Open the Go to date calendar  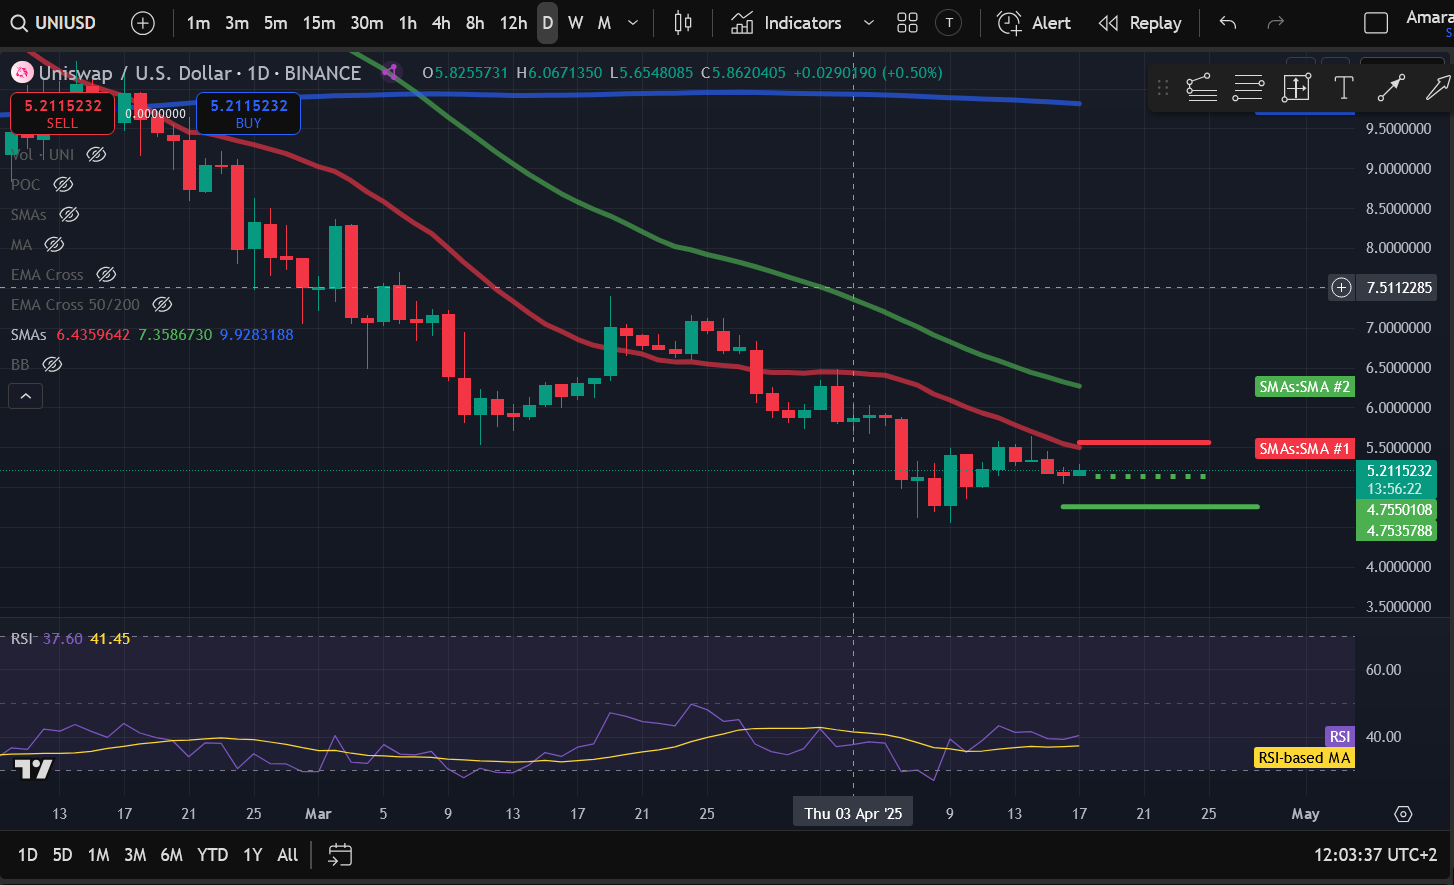coord(340,854)
